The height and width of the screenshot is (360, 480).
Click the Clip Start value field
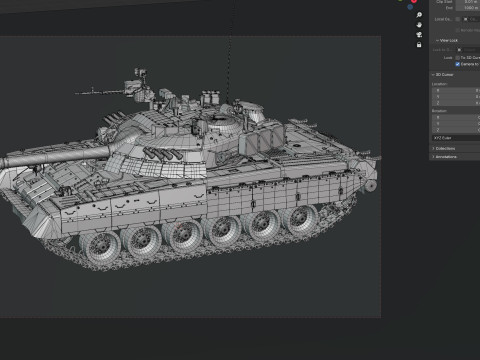point(468,2)
